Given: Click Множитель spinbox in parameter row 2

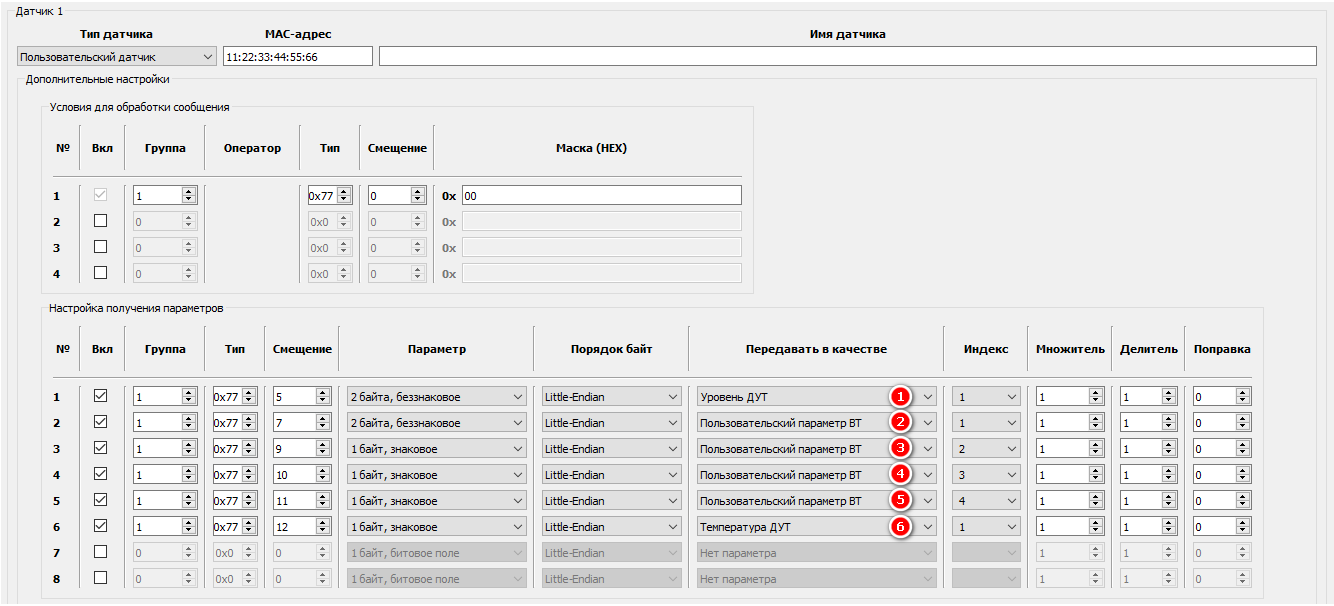Looking at the screenshot, I should (x=1070, y=423).
